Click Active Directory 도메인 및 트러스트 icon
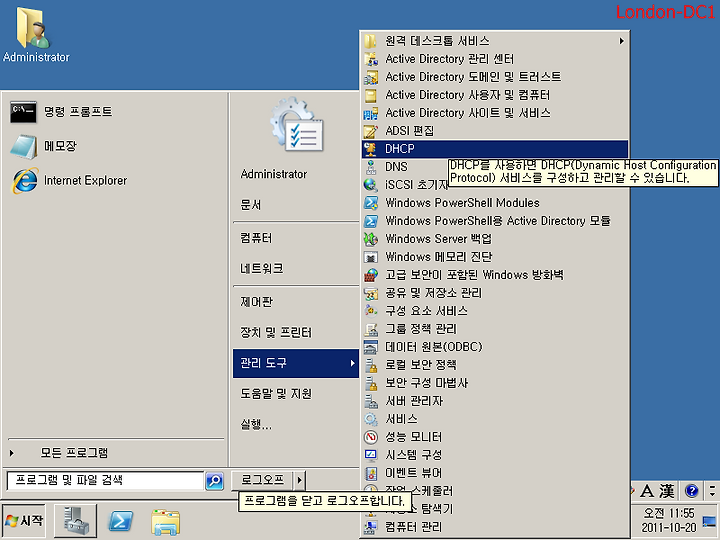The image size is (720, 540). point(371,77)
